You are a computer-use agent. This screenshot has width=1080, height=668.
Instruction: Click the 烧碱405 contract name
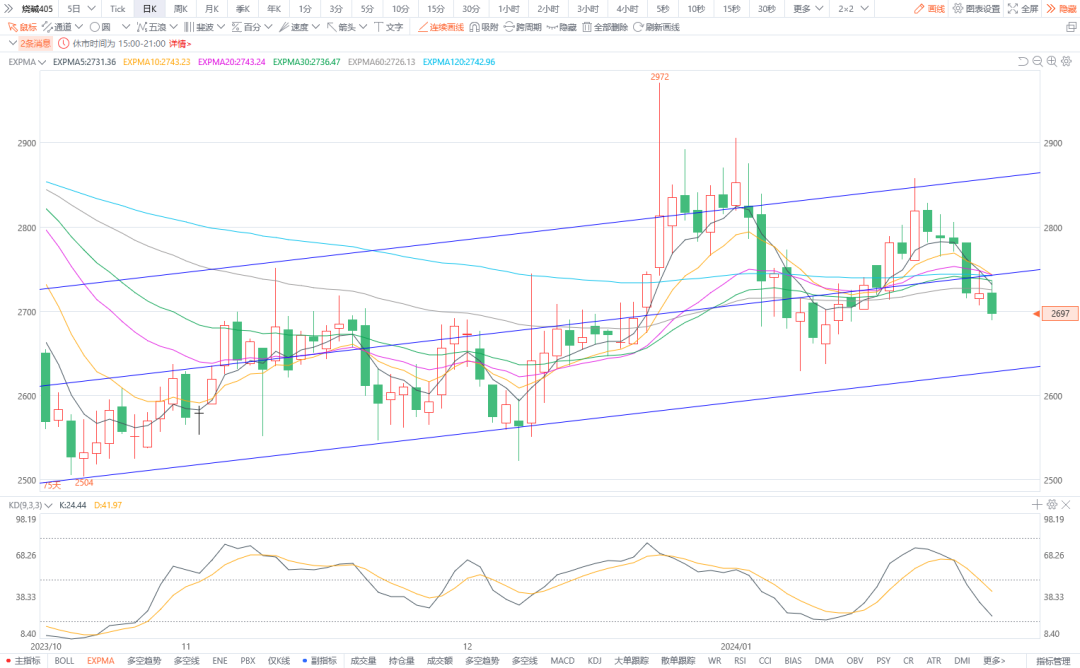[37, 9]
